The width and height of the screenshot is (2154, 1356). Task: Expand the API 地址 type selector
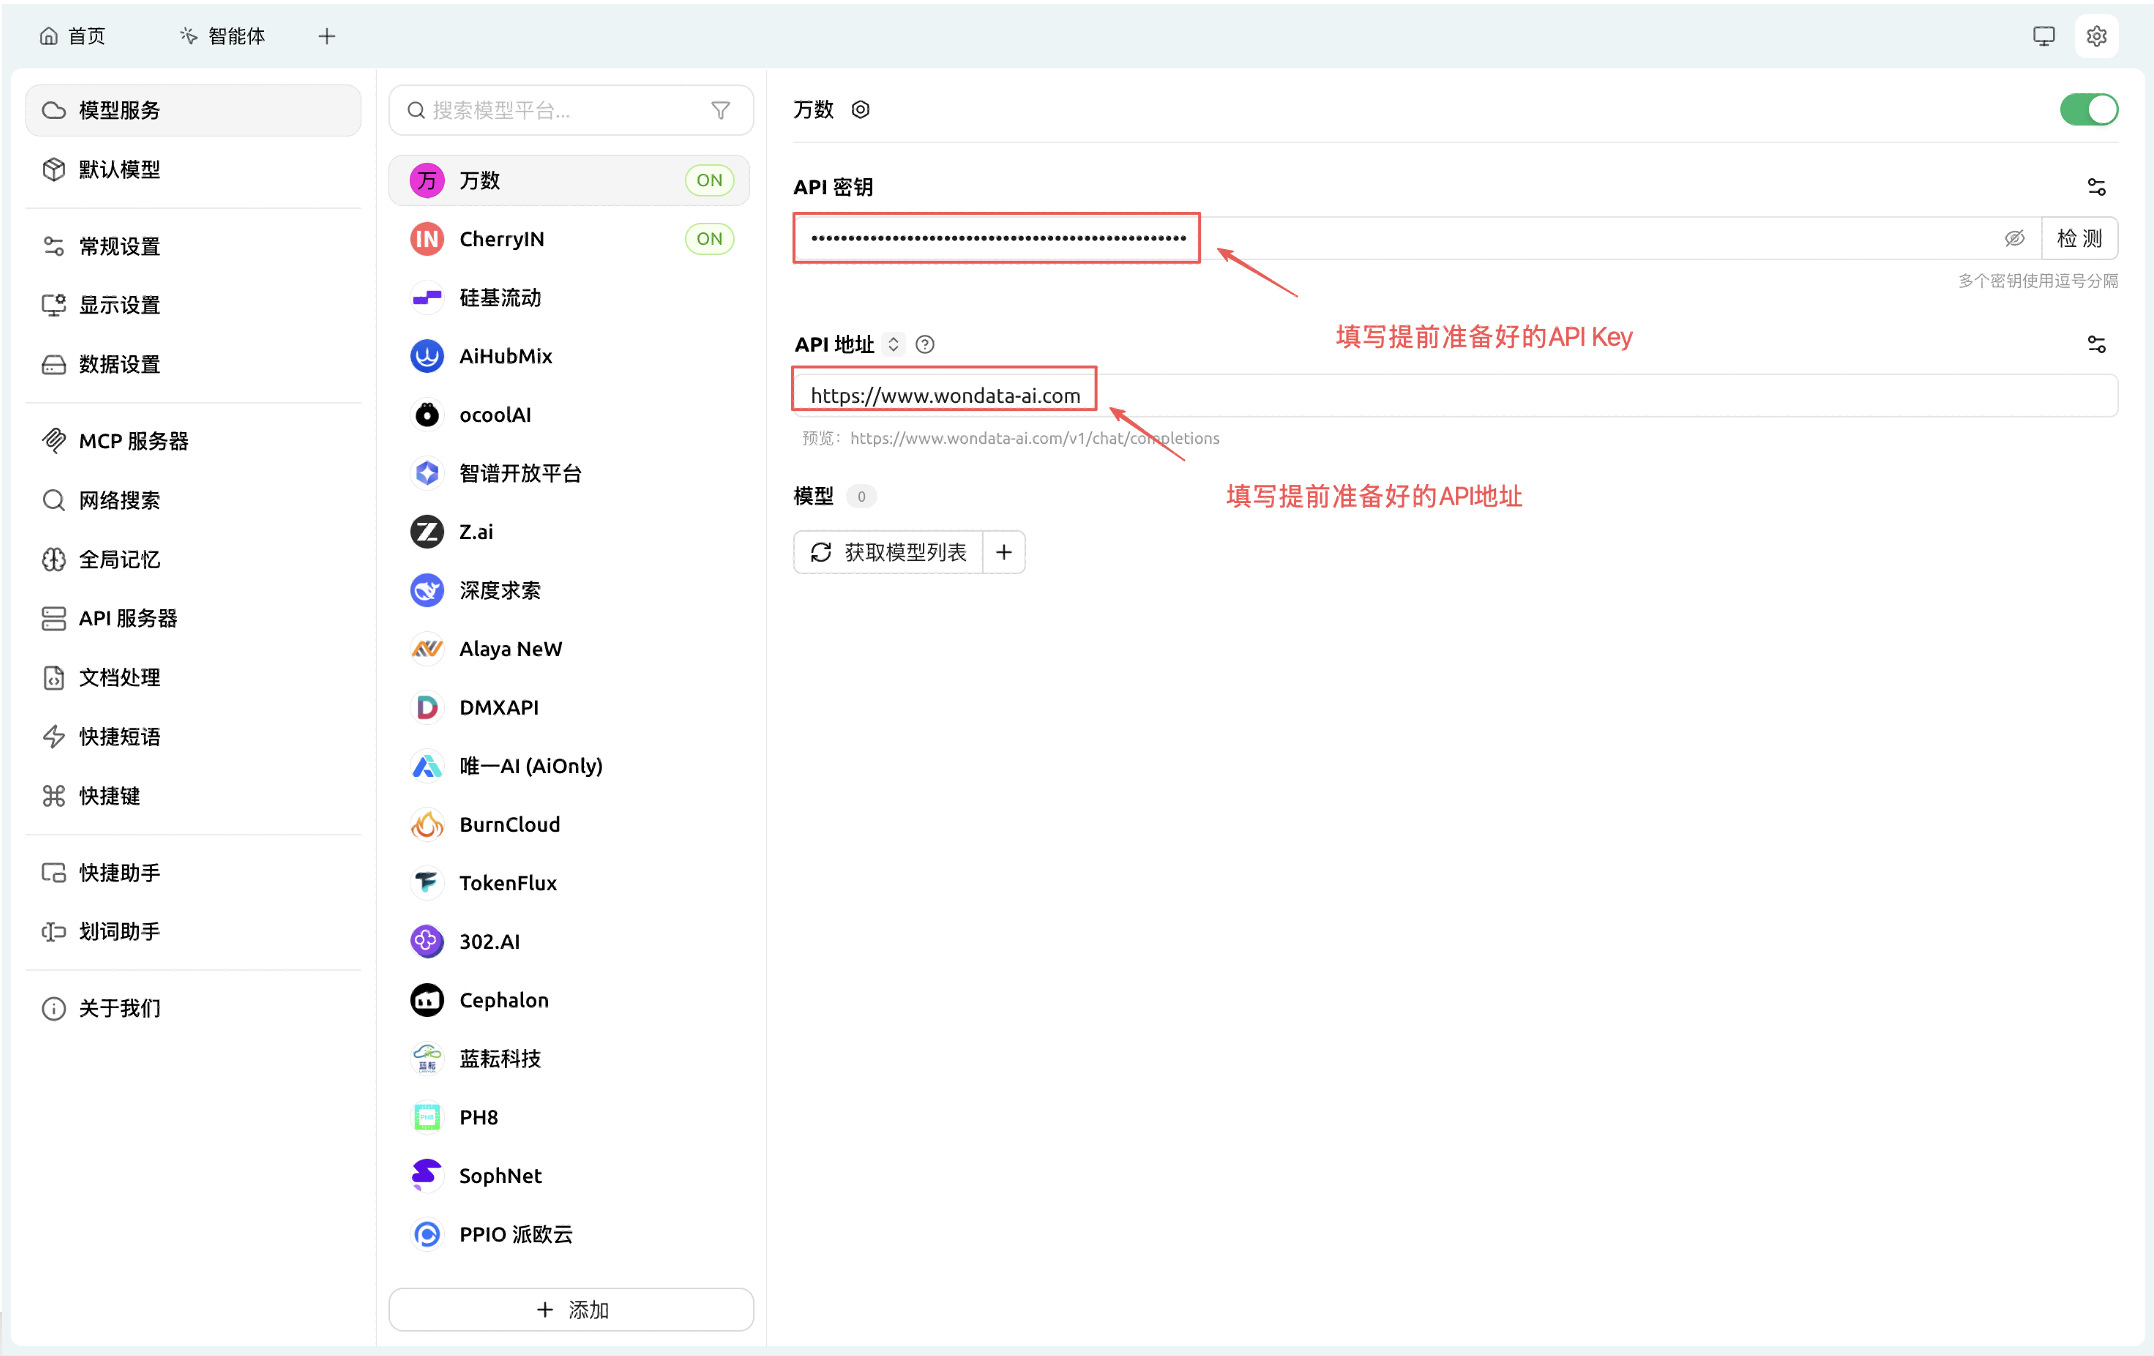893,344
